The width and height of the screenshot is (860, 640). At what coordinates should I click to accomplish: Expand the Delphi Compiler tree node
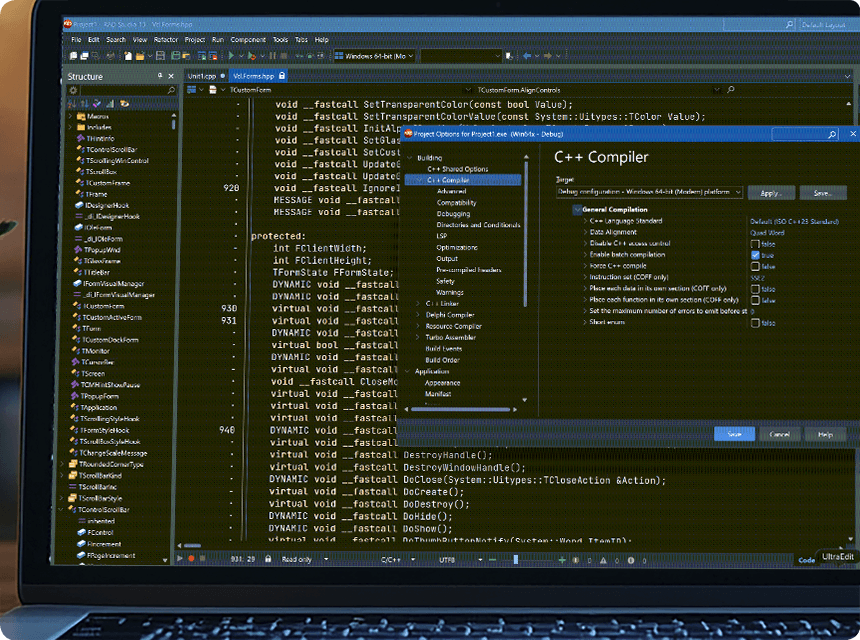[419, 314]
